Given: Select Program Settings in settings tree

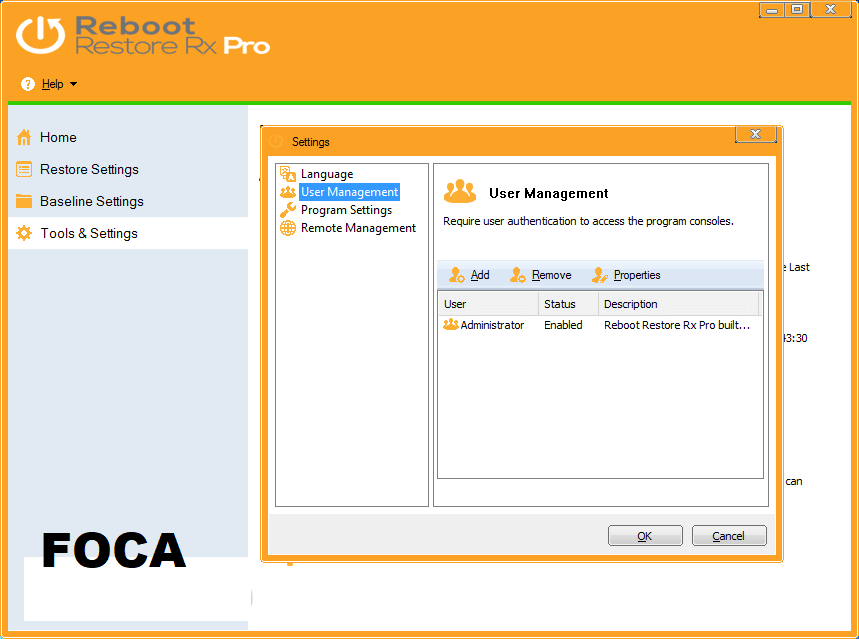Looking at the screenshot, I should [x=346, y=210].
